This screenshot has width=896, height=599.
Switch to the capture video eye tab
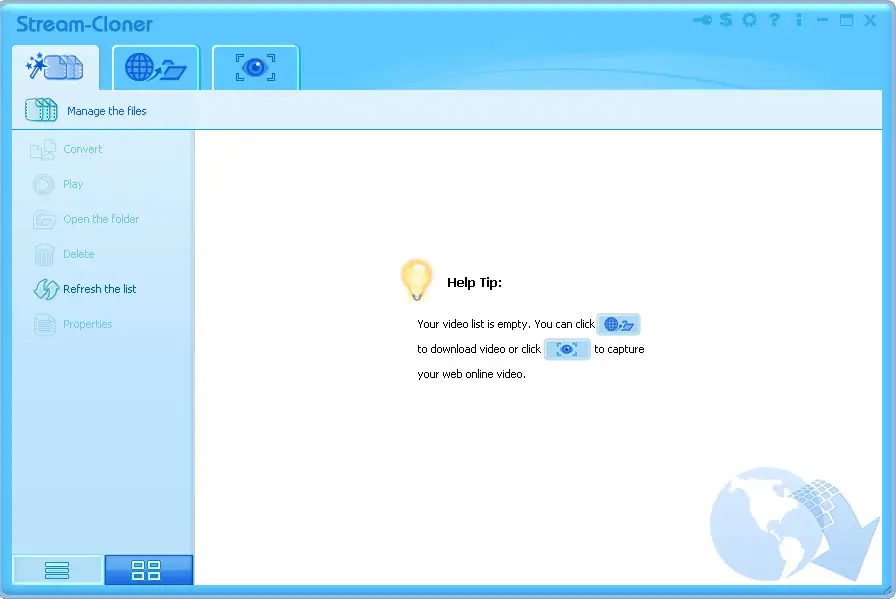point(255,67)
